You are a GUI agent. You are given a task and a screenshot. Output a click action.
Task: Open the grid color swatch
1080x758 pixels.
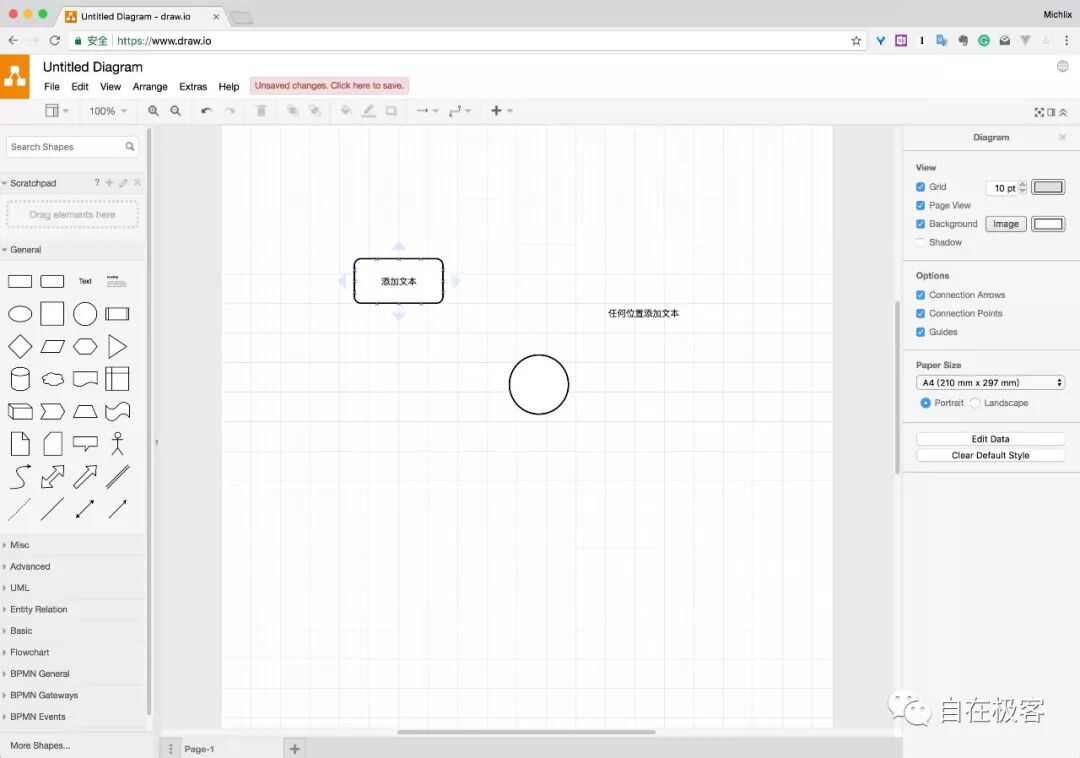click(1048, 187)
